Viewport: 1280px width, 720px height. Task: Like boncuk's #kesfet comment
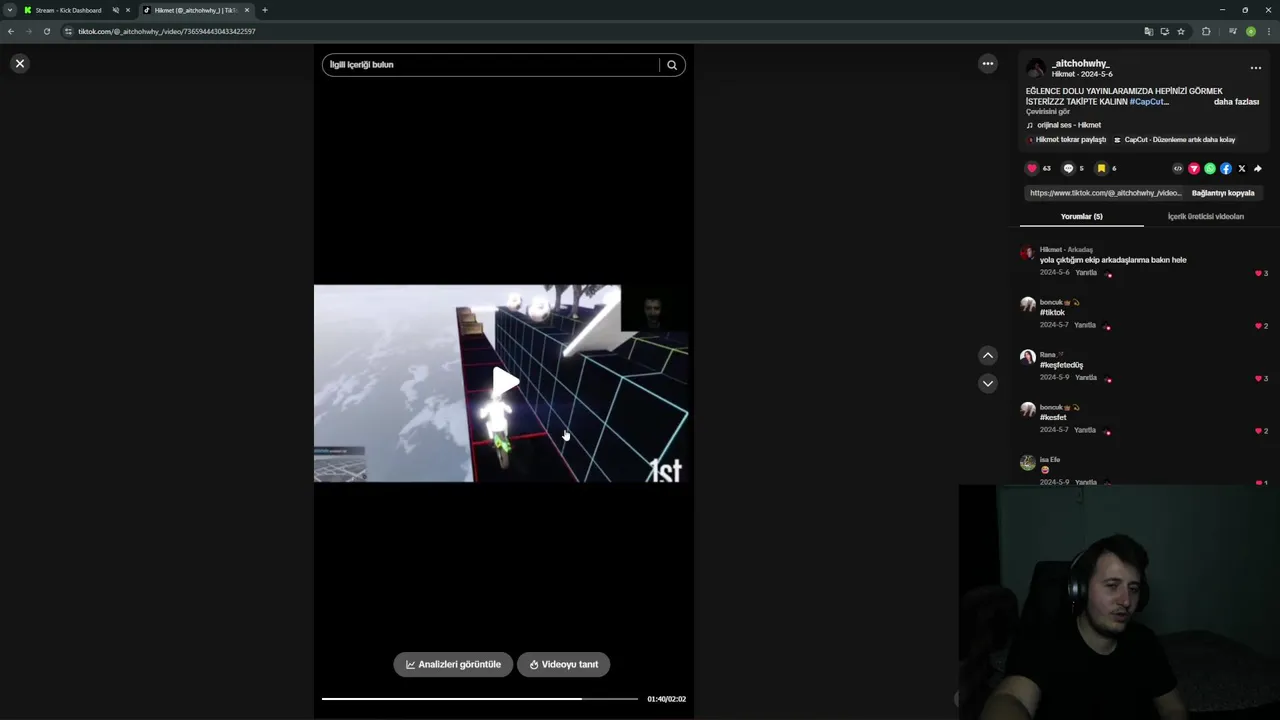tap(1259, 431)
